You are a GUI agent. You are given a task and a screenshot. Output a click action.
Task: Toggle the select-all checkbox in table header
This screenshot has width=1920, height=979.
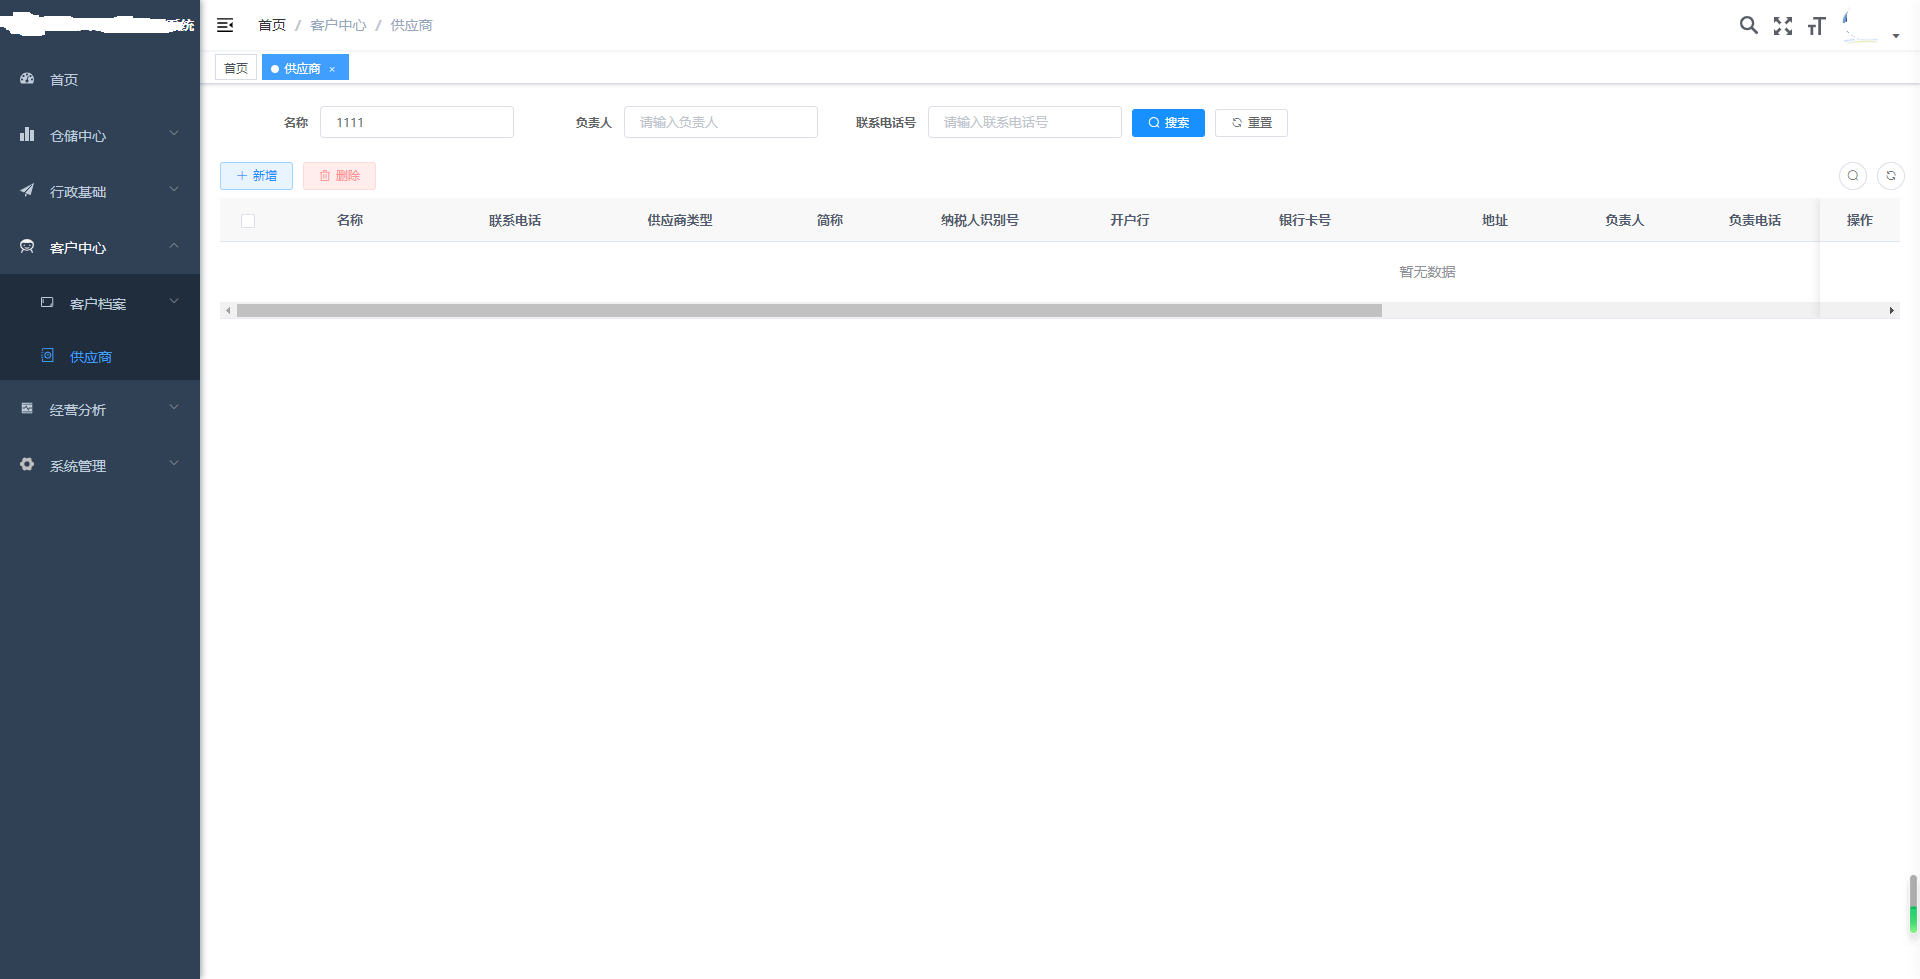point(248,221)
